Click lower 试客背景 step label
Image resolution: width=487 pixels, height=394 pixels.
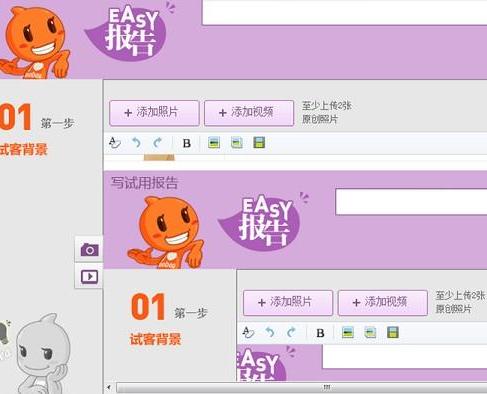(x=155, y=339)
